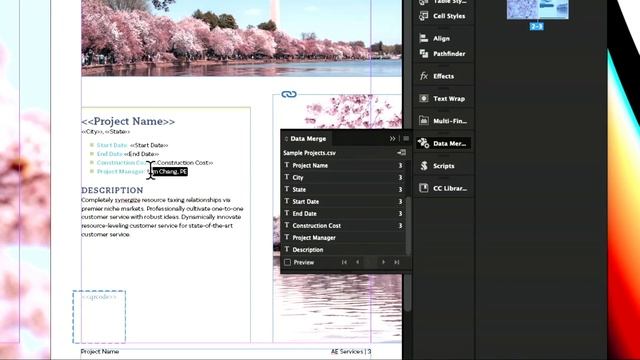640x360 pixels.
Task: Open the CC Libraries panel
Action: coord(443,188)
